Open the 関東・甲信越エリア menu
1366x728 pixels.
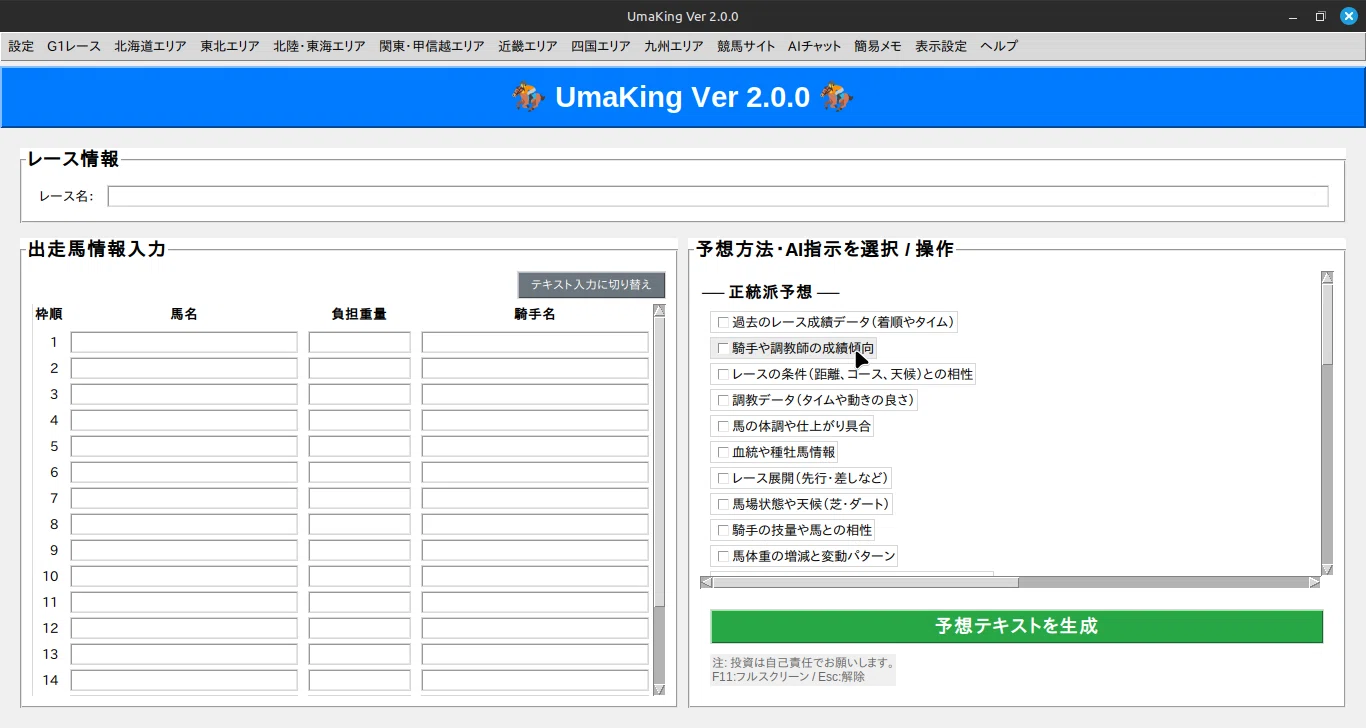coord(432,46)
